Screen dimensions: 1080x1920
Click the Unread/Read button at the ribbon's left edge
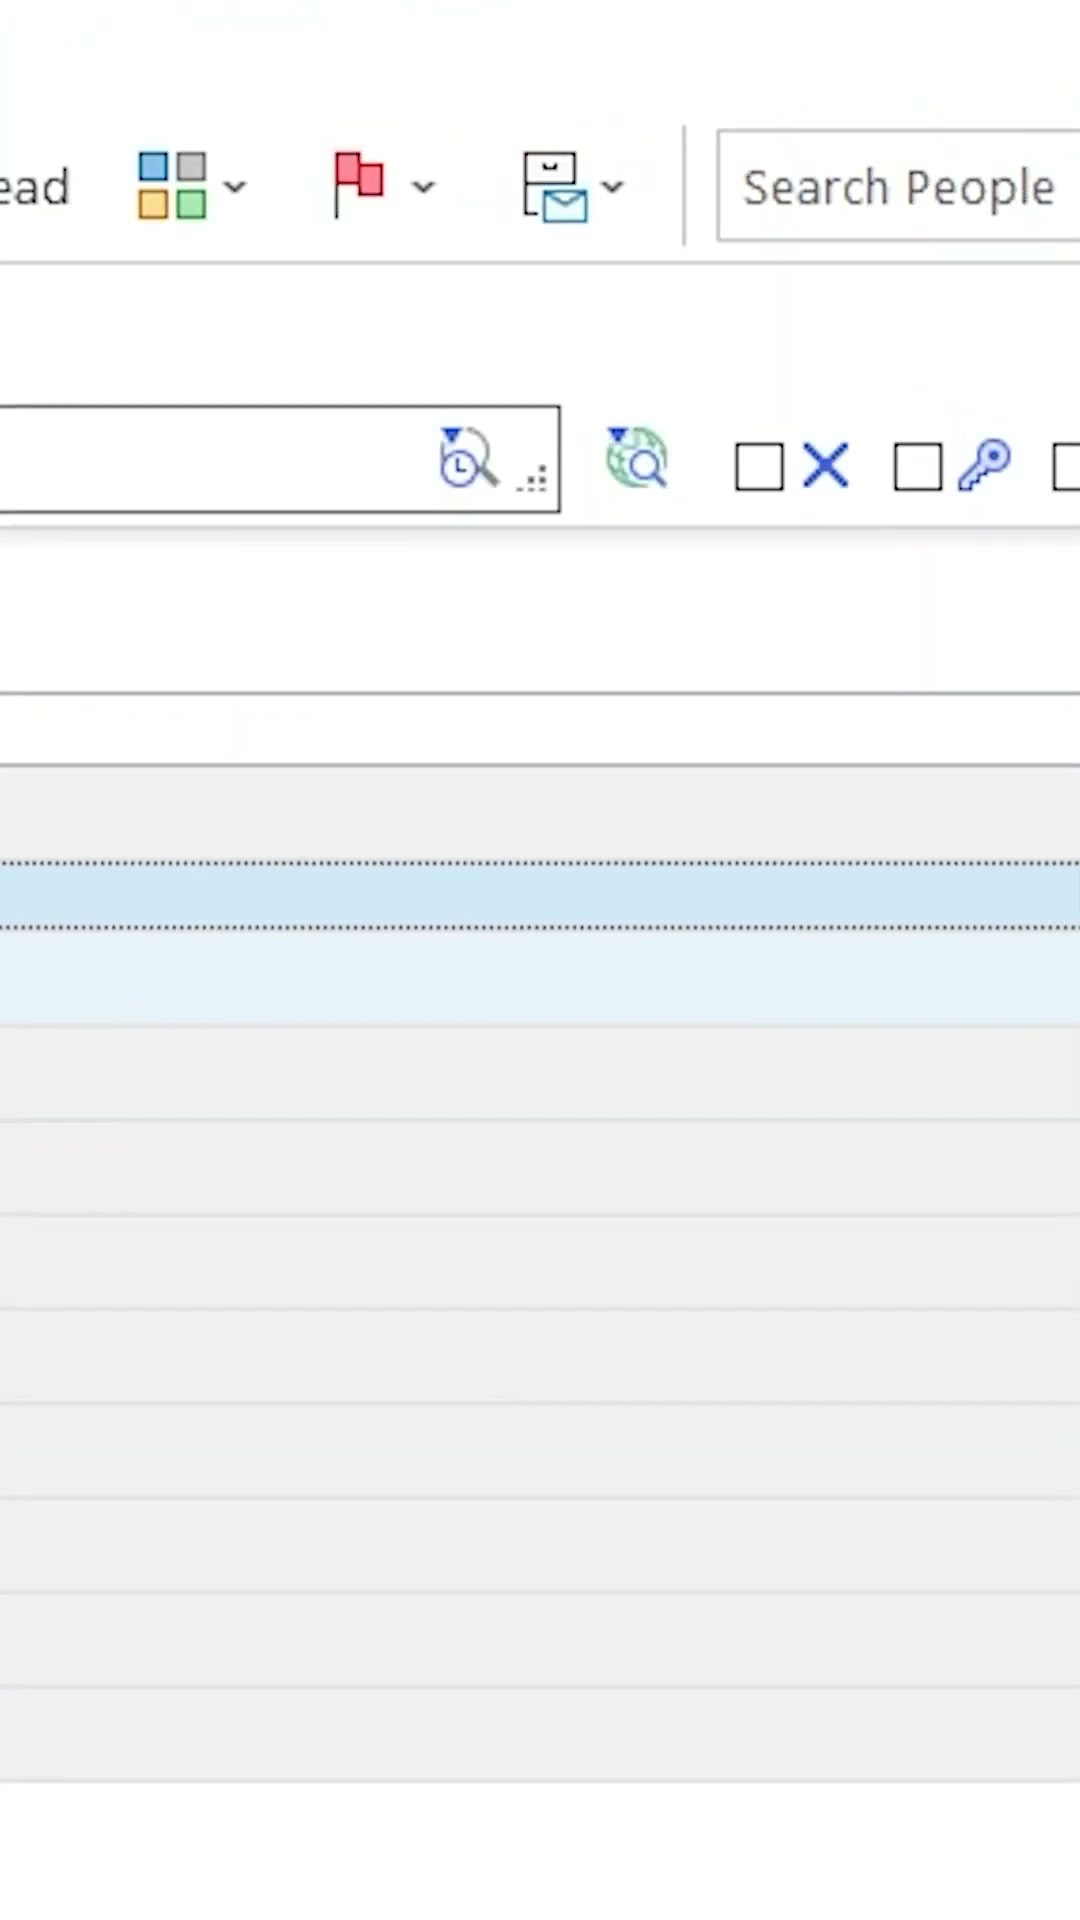point(34,187)
